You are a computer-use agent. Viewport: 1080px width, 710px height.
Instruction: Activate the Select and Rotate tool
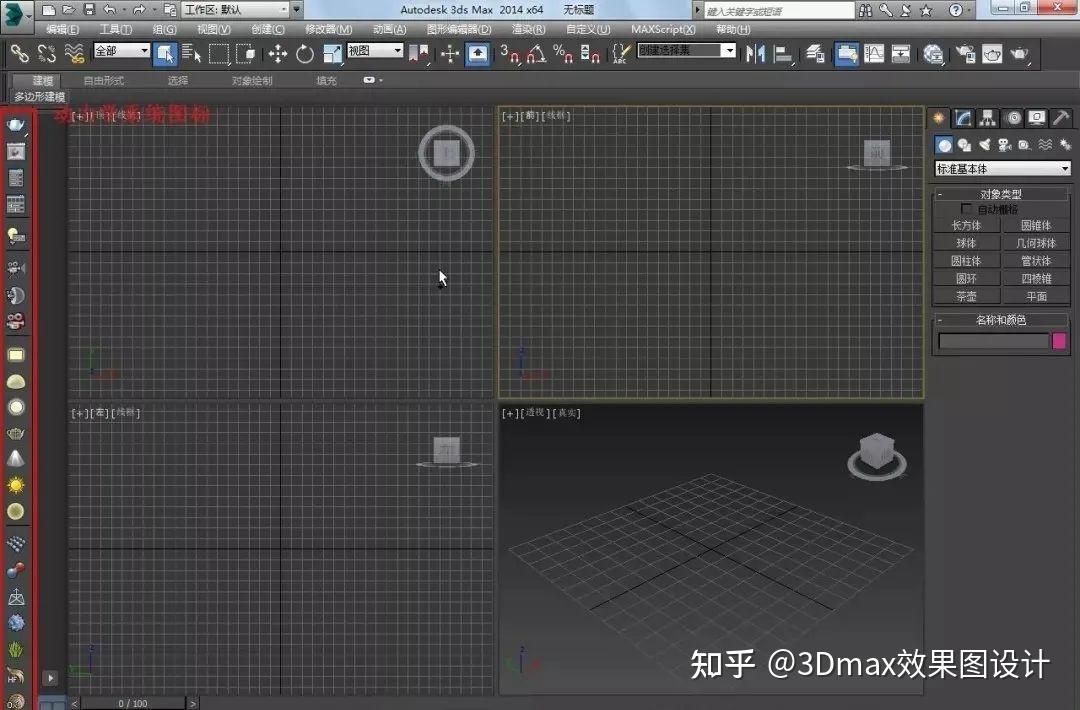[304, 53]
